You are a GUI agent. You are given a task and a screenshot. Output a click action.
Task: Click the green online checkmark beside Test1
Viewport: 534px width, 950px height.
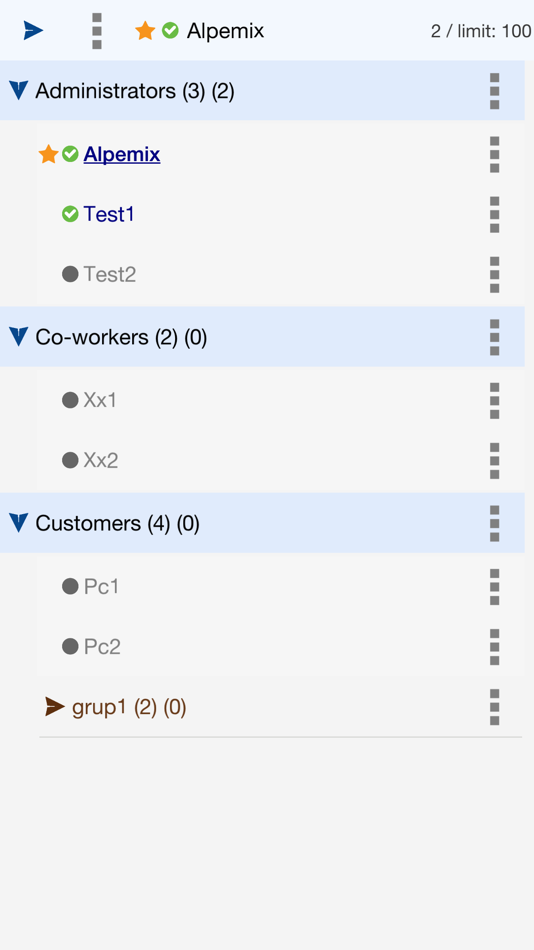70,214
